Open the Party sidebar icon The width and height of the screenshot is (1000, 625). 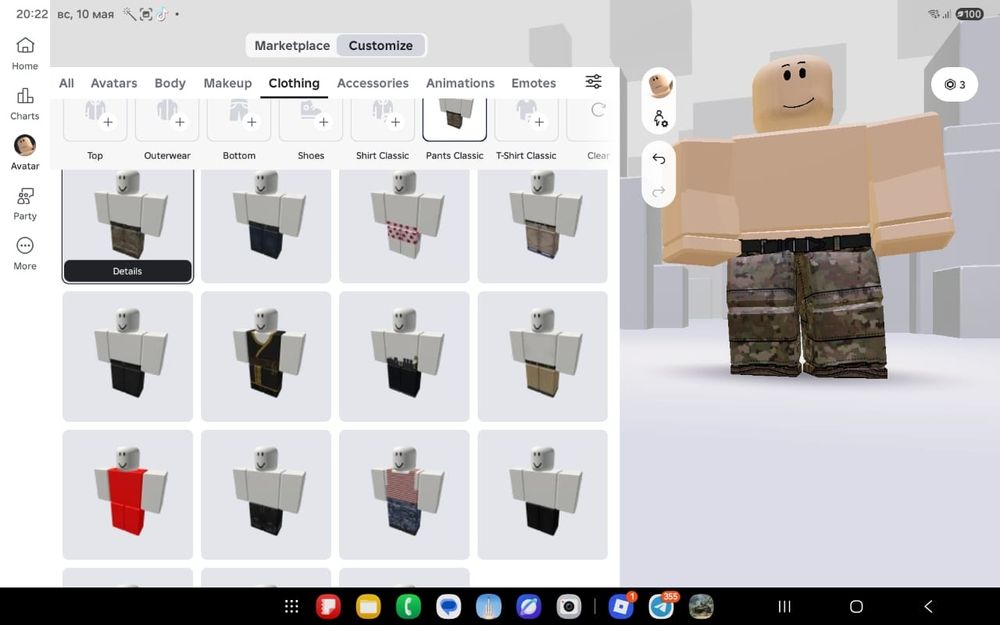point(25,203)
